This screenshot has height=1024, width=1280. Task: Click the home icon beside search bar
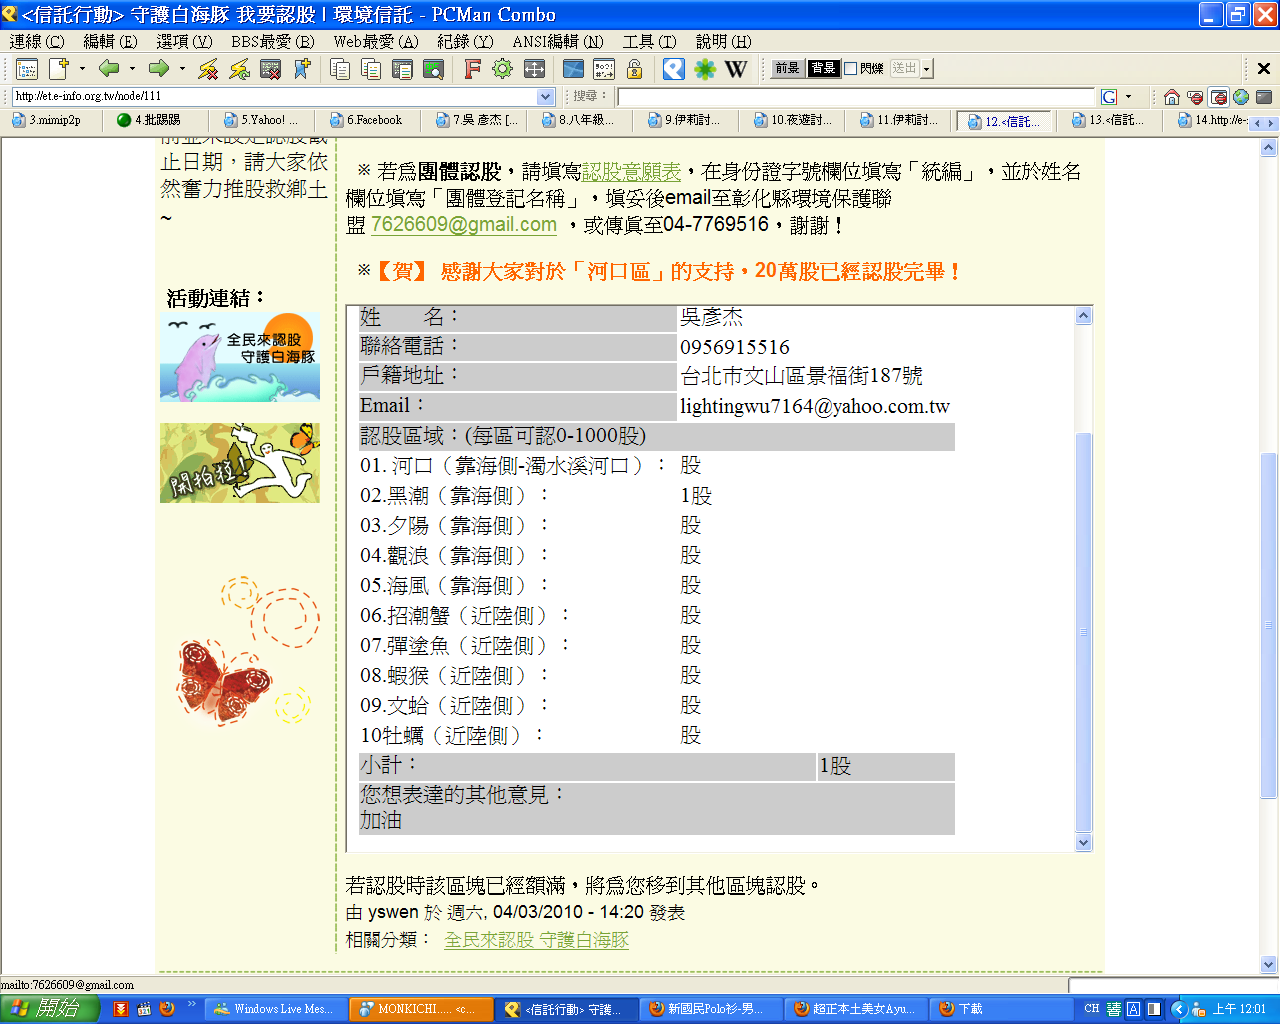[1171, 97]
